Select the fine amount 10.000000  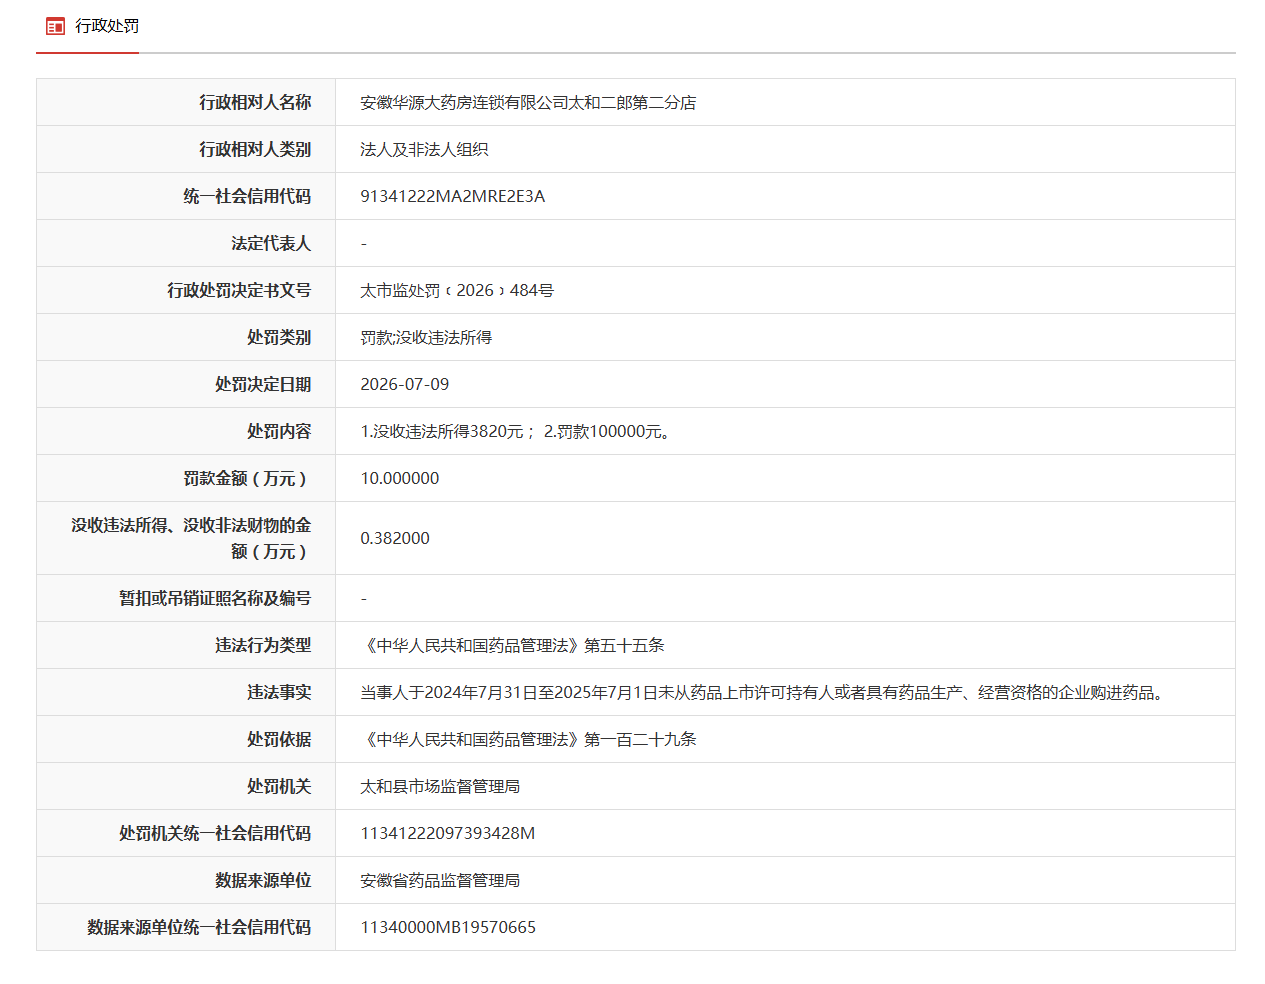(x=400, y=478)
